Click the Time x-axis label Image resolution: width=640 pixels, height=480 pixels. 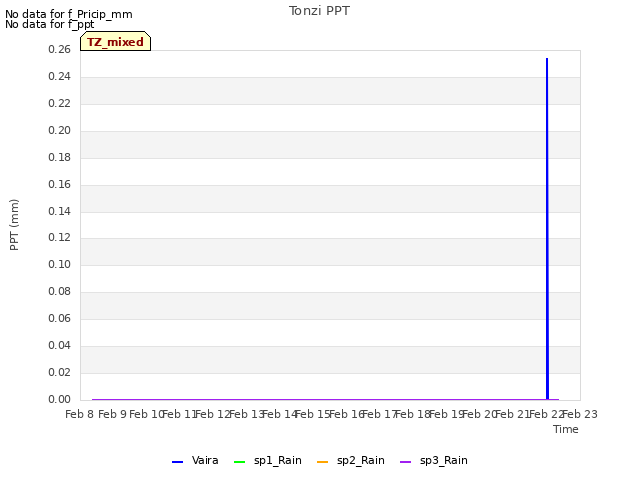[x=566, y=429]
